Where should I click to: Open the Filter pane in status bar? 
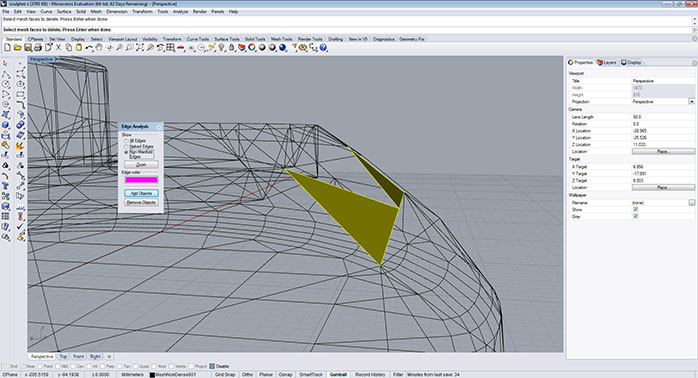[398, 374]
